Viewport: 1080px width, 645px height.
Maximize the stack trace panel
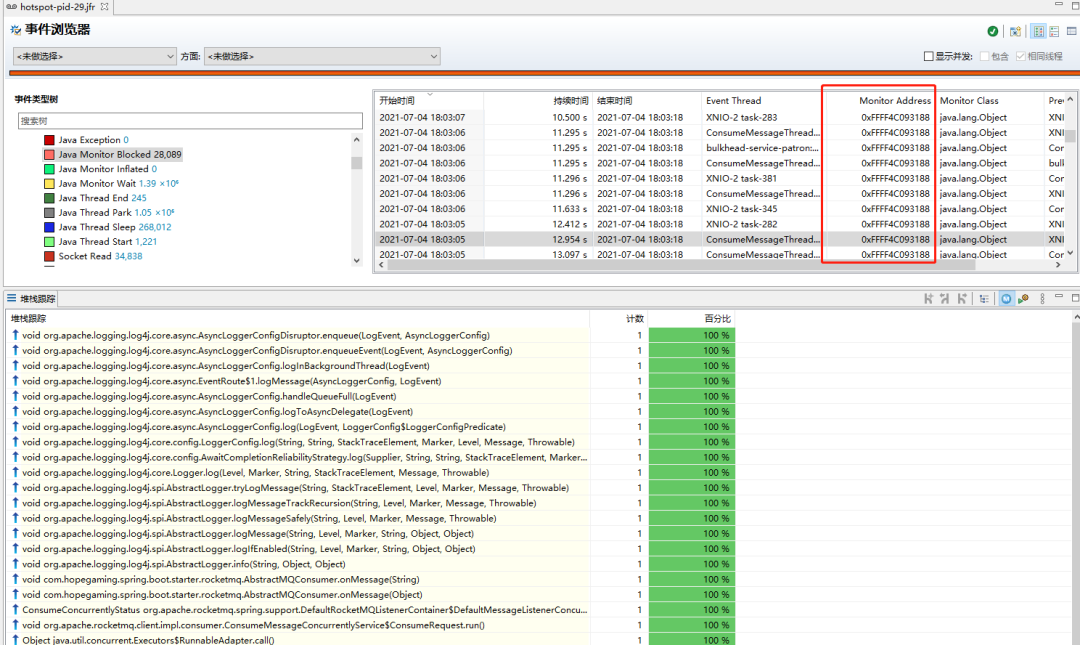click(1075, 298)
